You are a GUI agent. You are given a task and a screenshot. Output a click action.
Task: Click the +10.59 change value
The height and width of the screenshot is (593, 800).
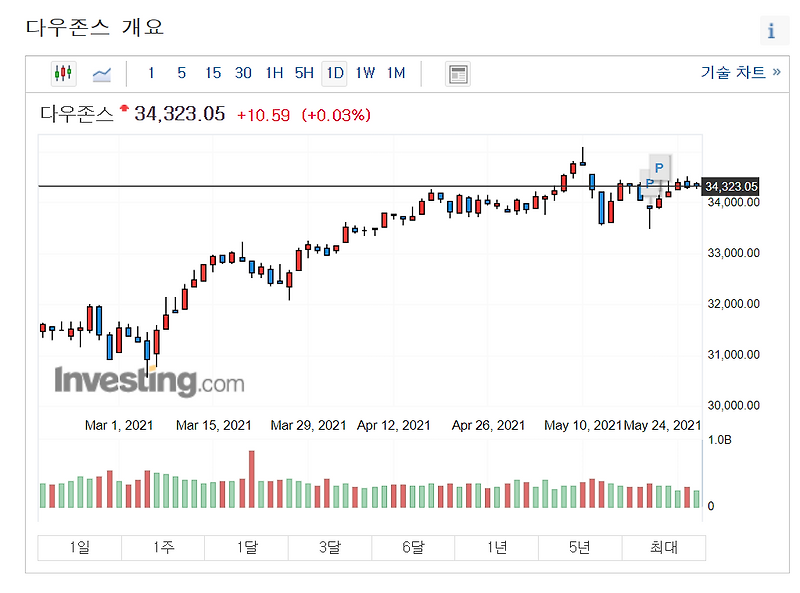263,115
